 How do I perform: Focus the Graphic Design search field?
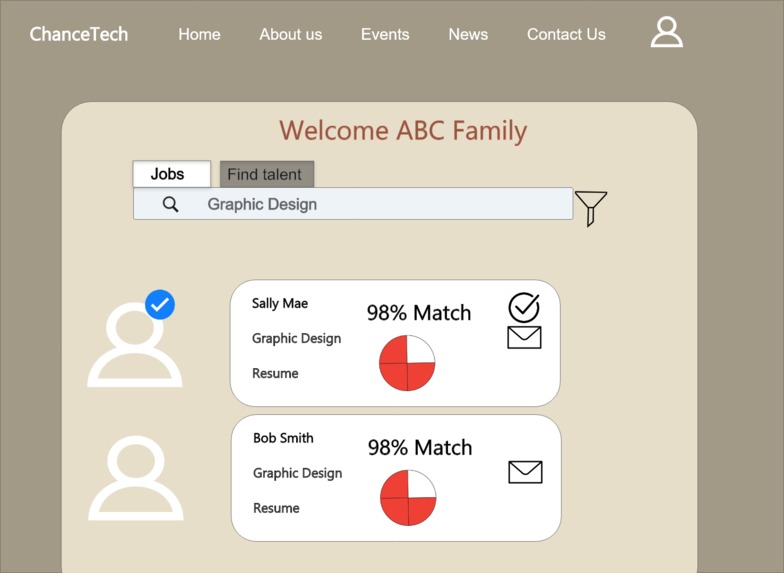pyautogui.click(x=353, y=204)
